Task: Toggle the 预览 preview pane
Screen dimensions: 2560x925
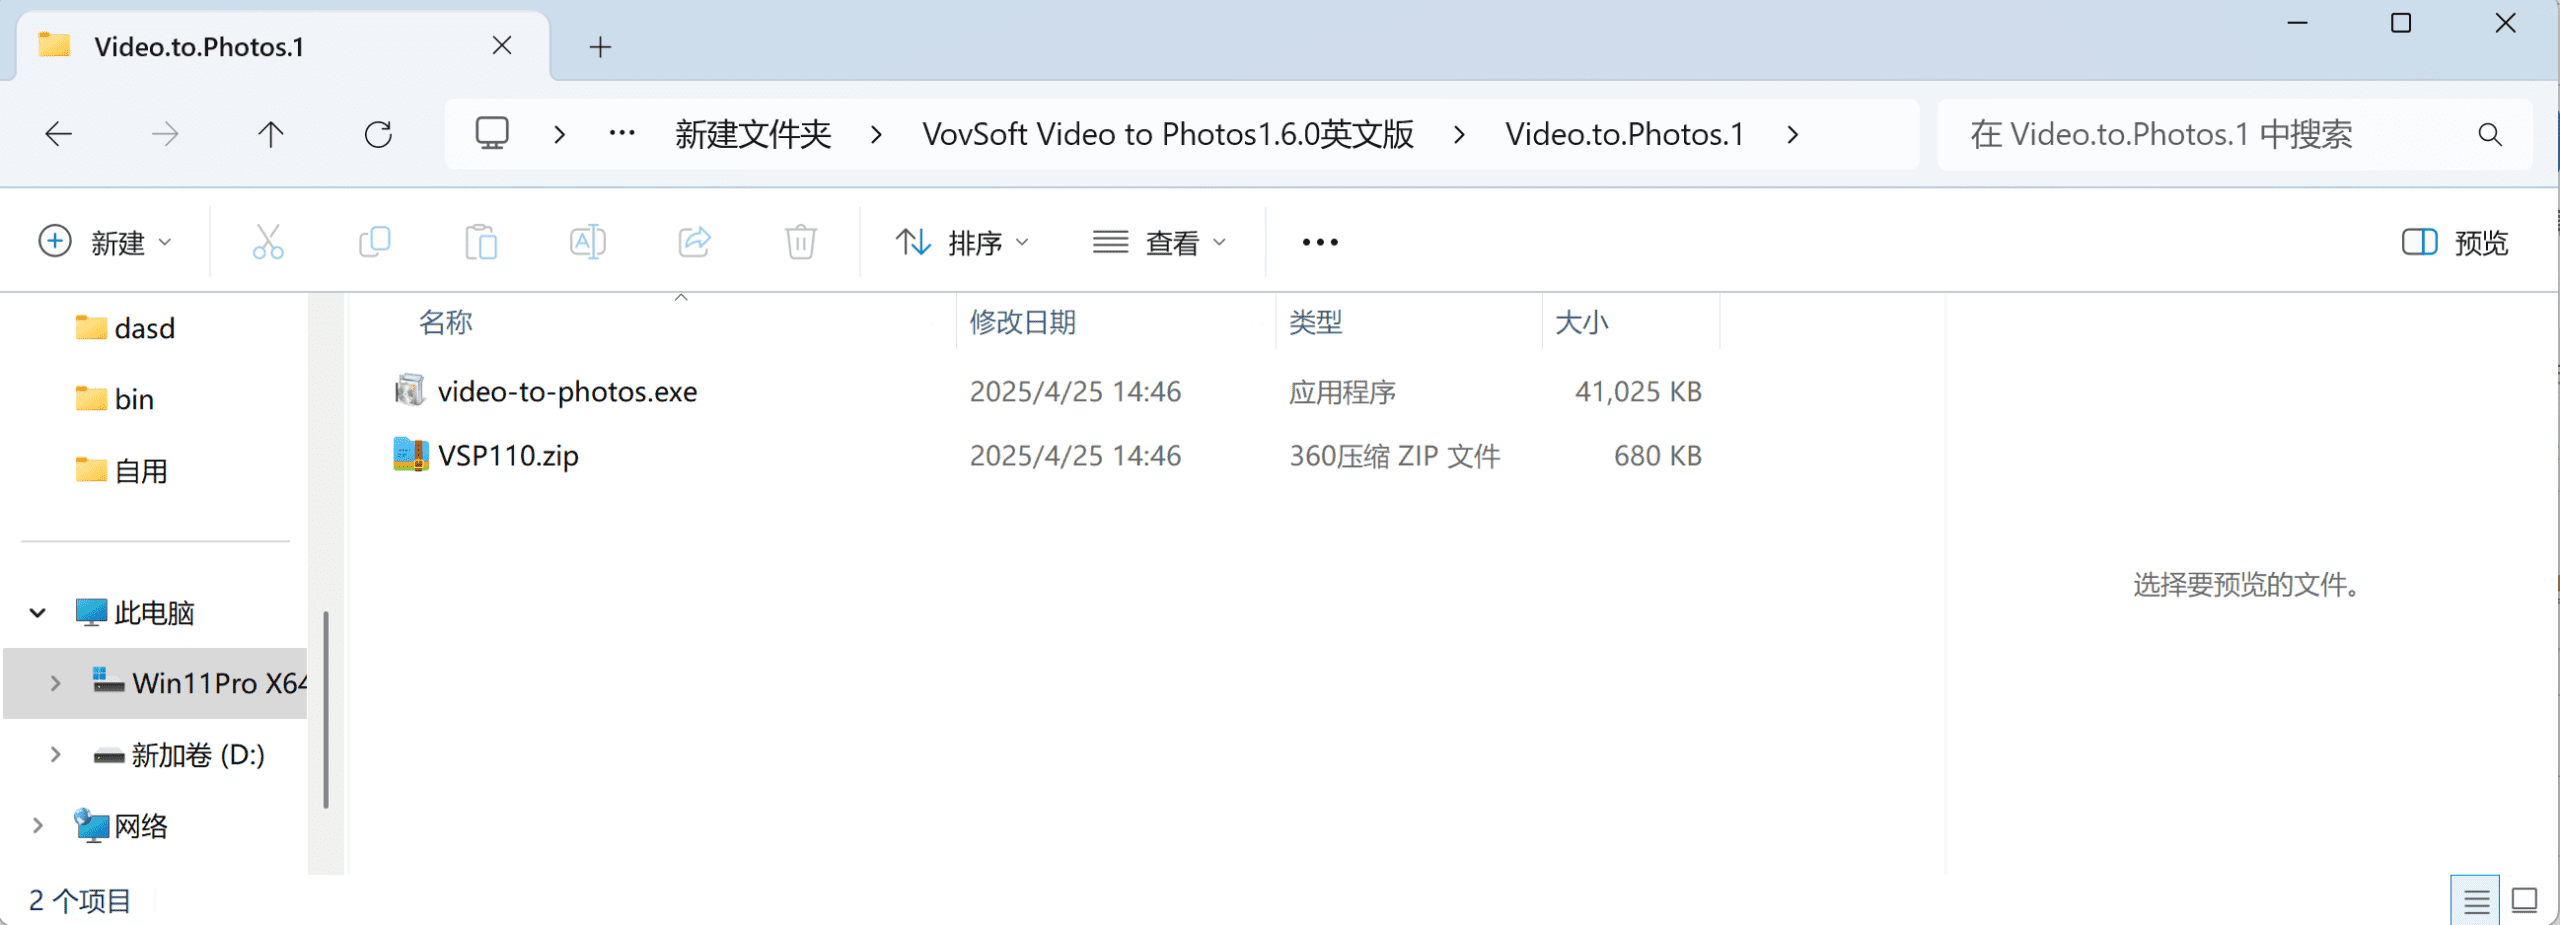Action: click(x=2455, y=242)
